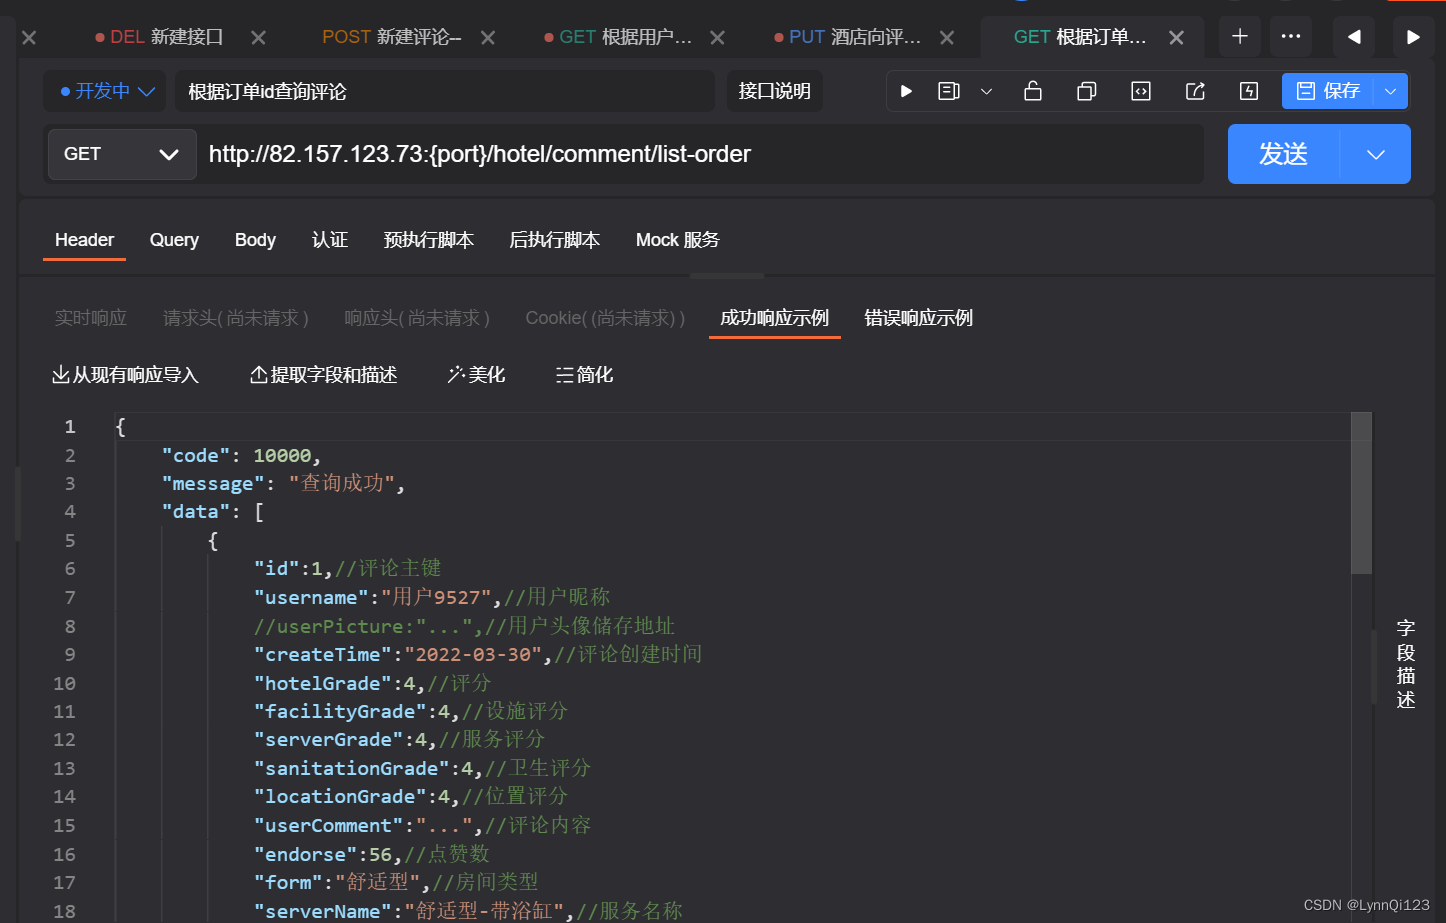Close the POST 新建评论 tab
1446x923 pixels.
click(x=488, y=37)
